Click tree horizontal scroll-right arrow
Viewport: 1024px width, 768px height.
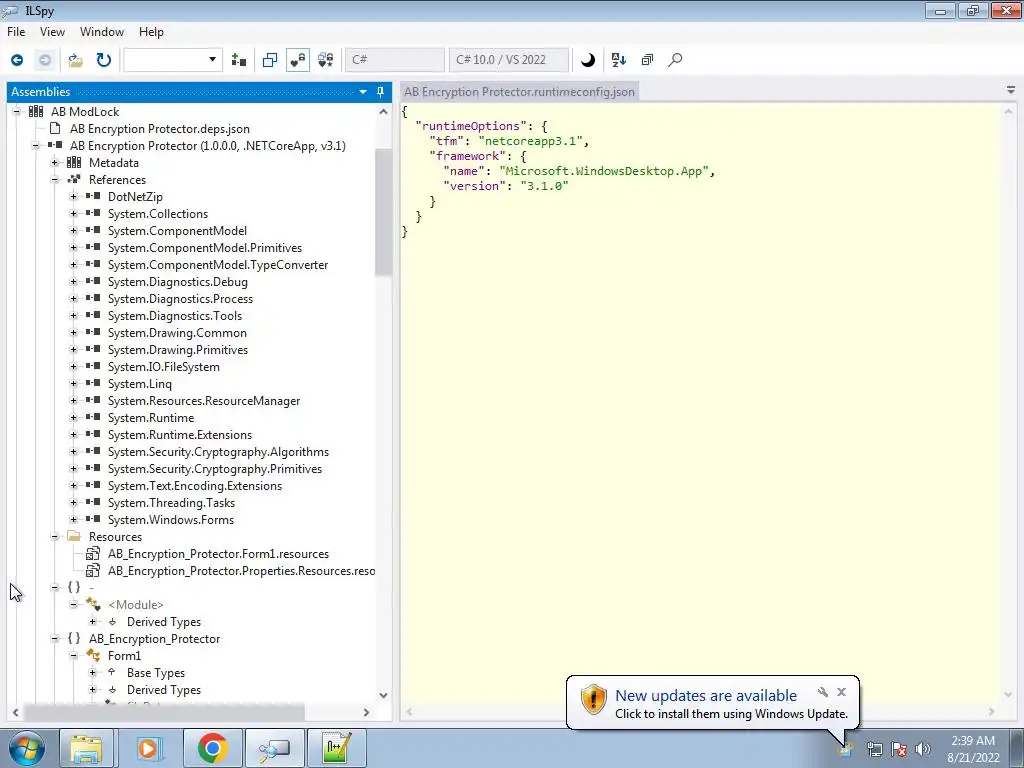click(x=366, y=712)
